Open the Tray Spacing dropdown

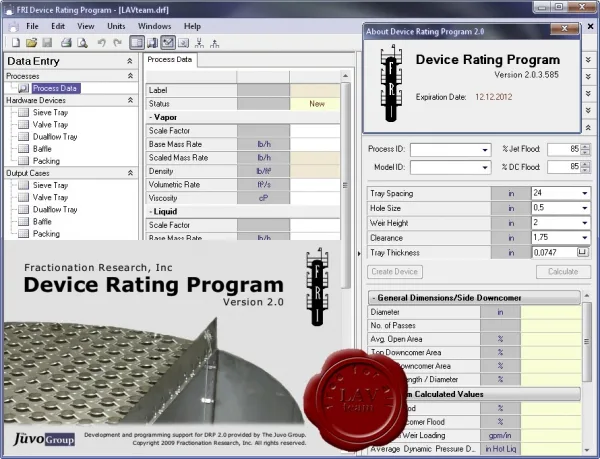tap(585, 193)
